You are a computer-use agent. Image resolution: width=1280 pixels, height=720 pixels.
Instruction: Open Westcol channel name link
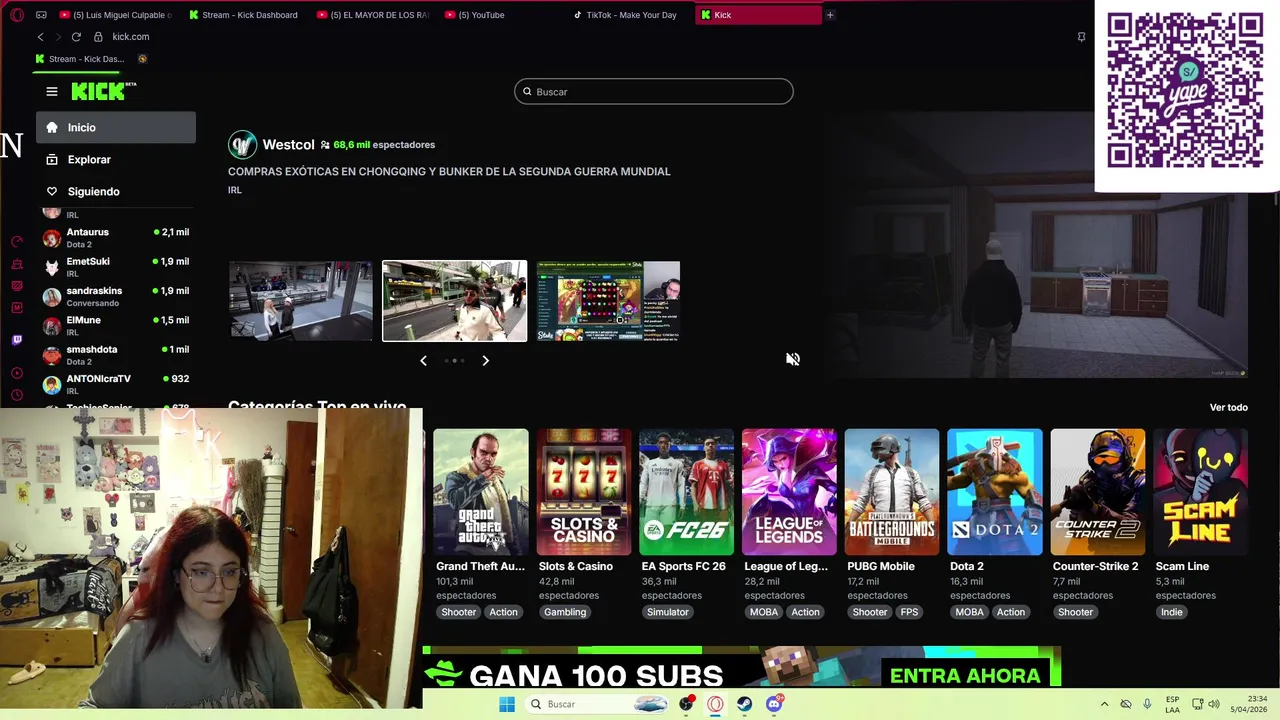(288, 145)
